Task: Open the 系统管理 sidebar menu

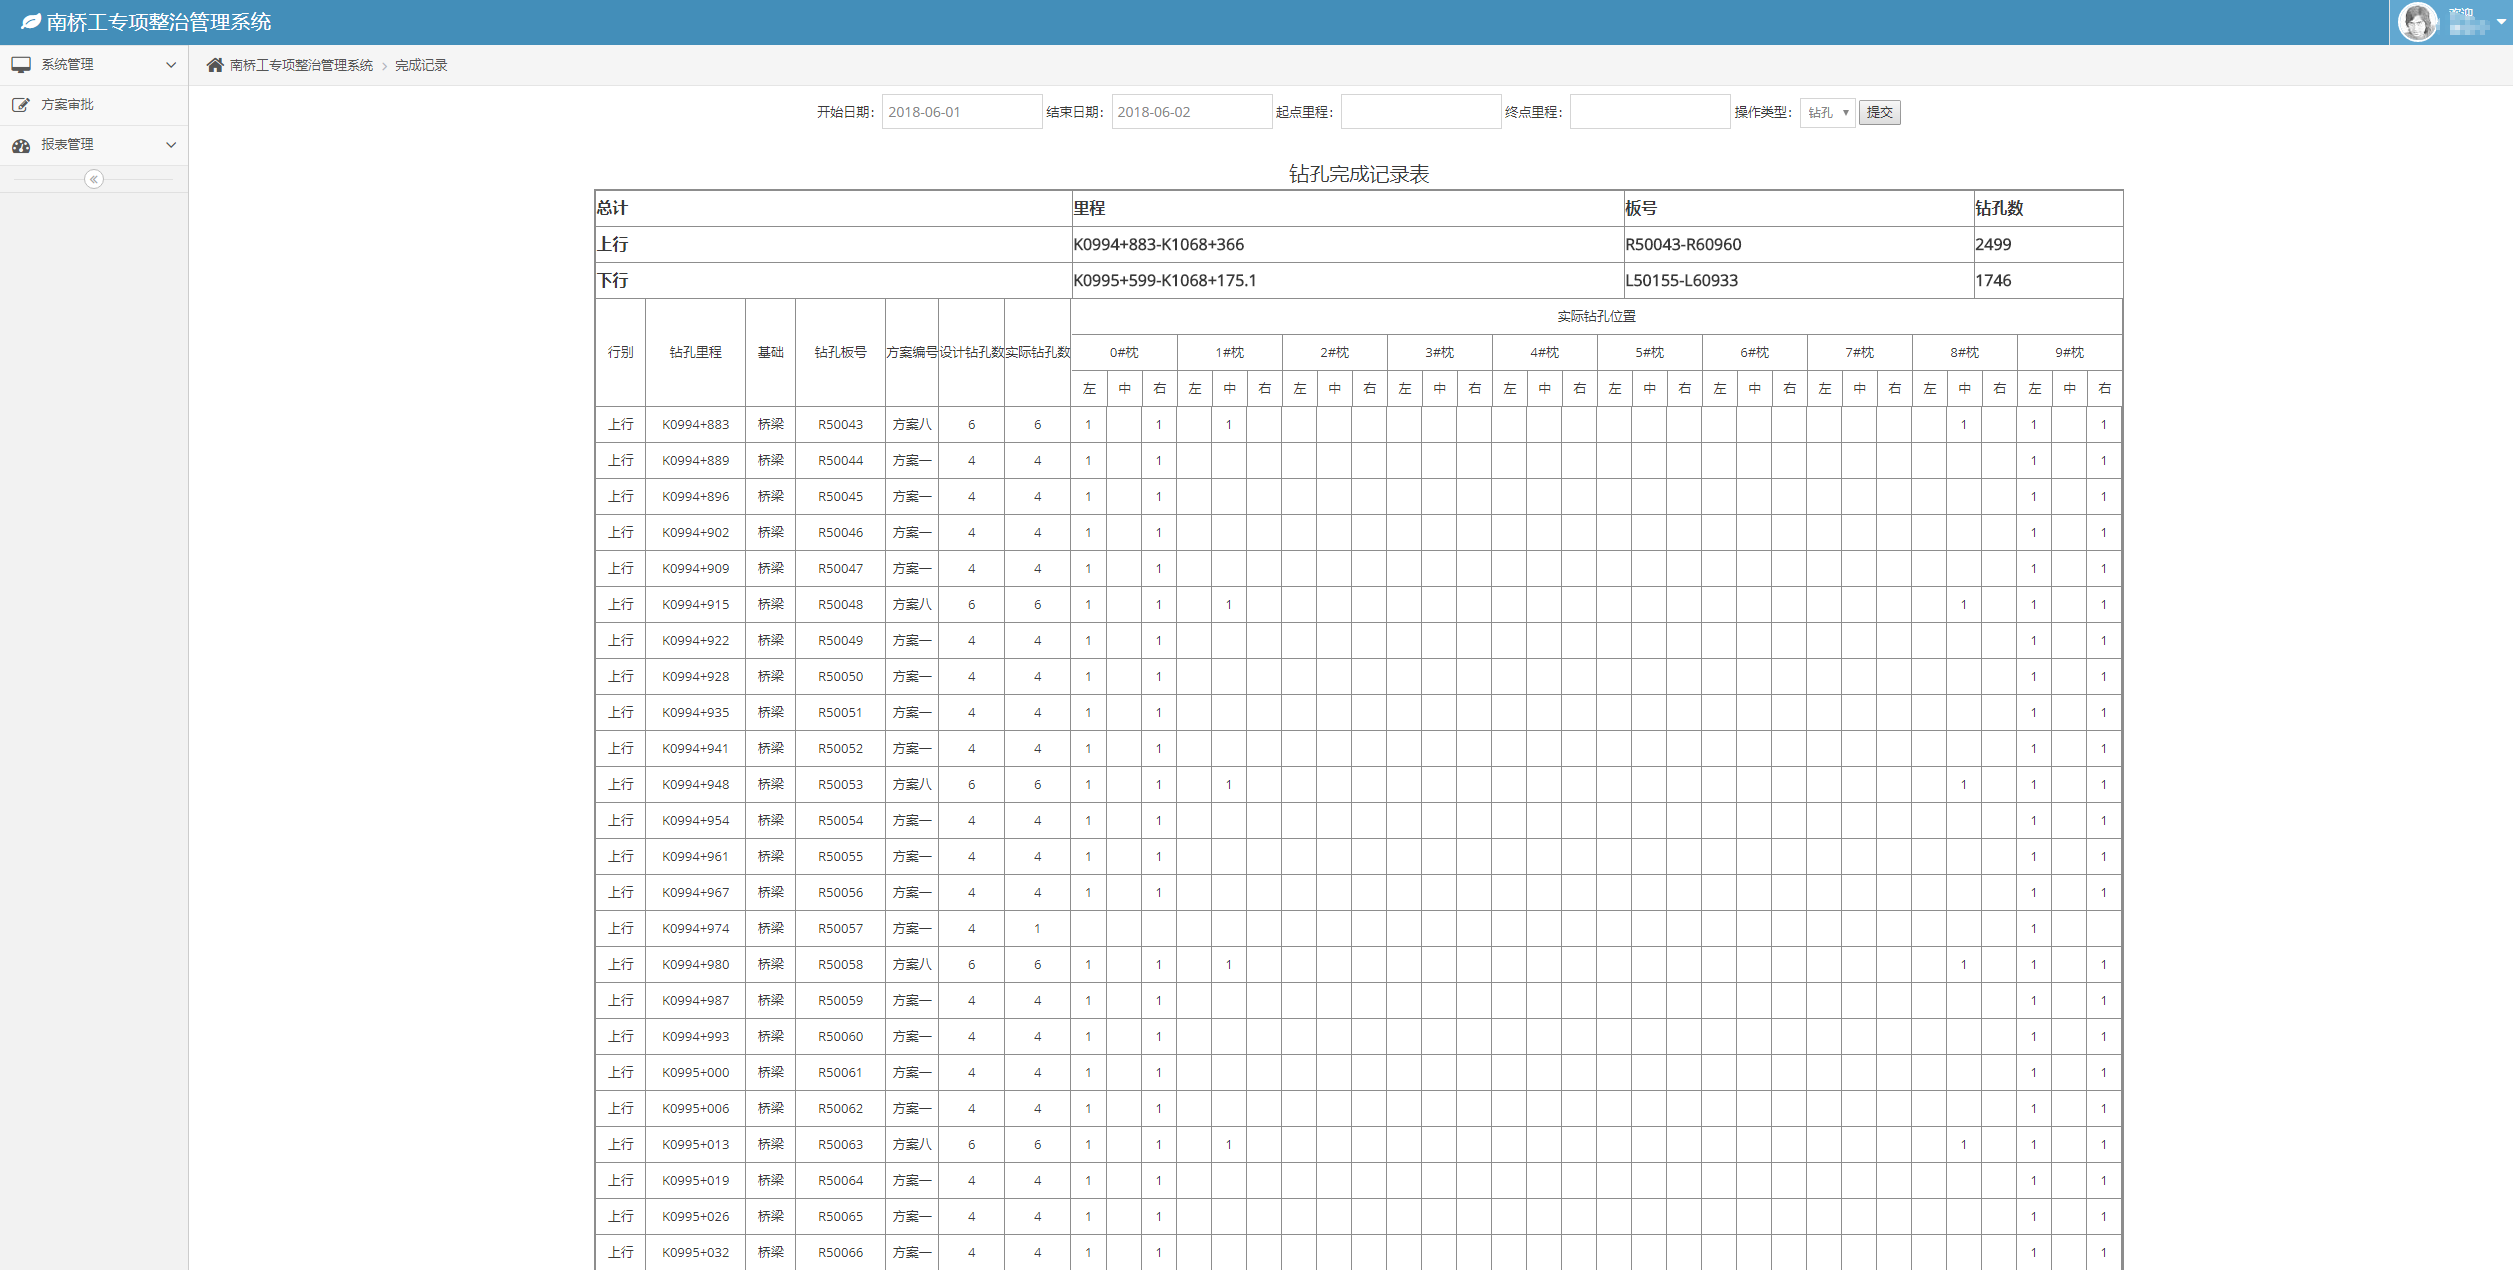Action: click(67, 65)
